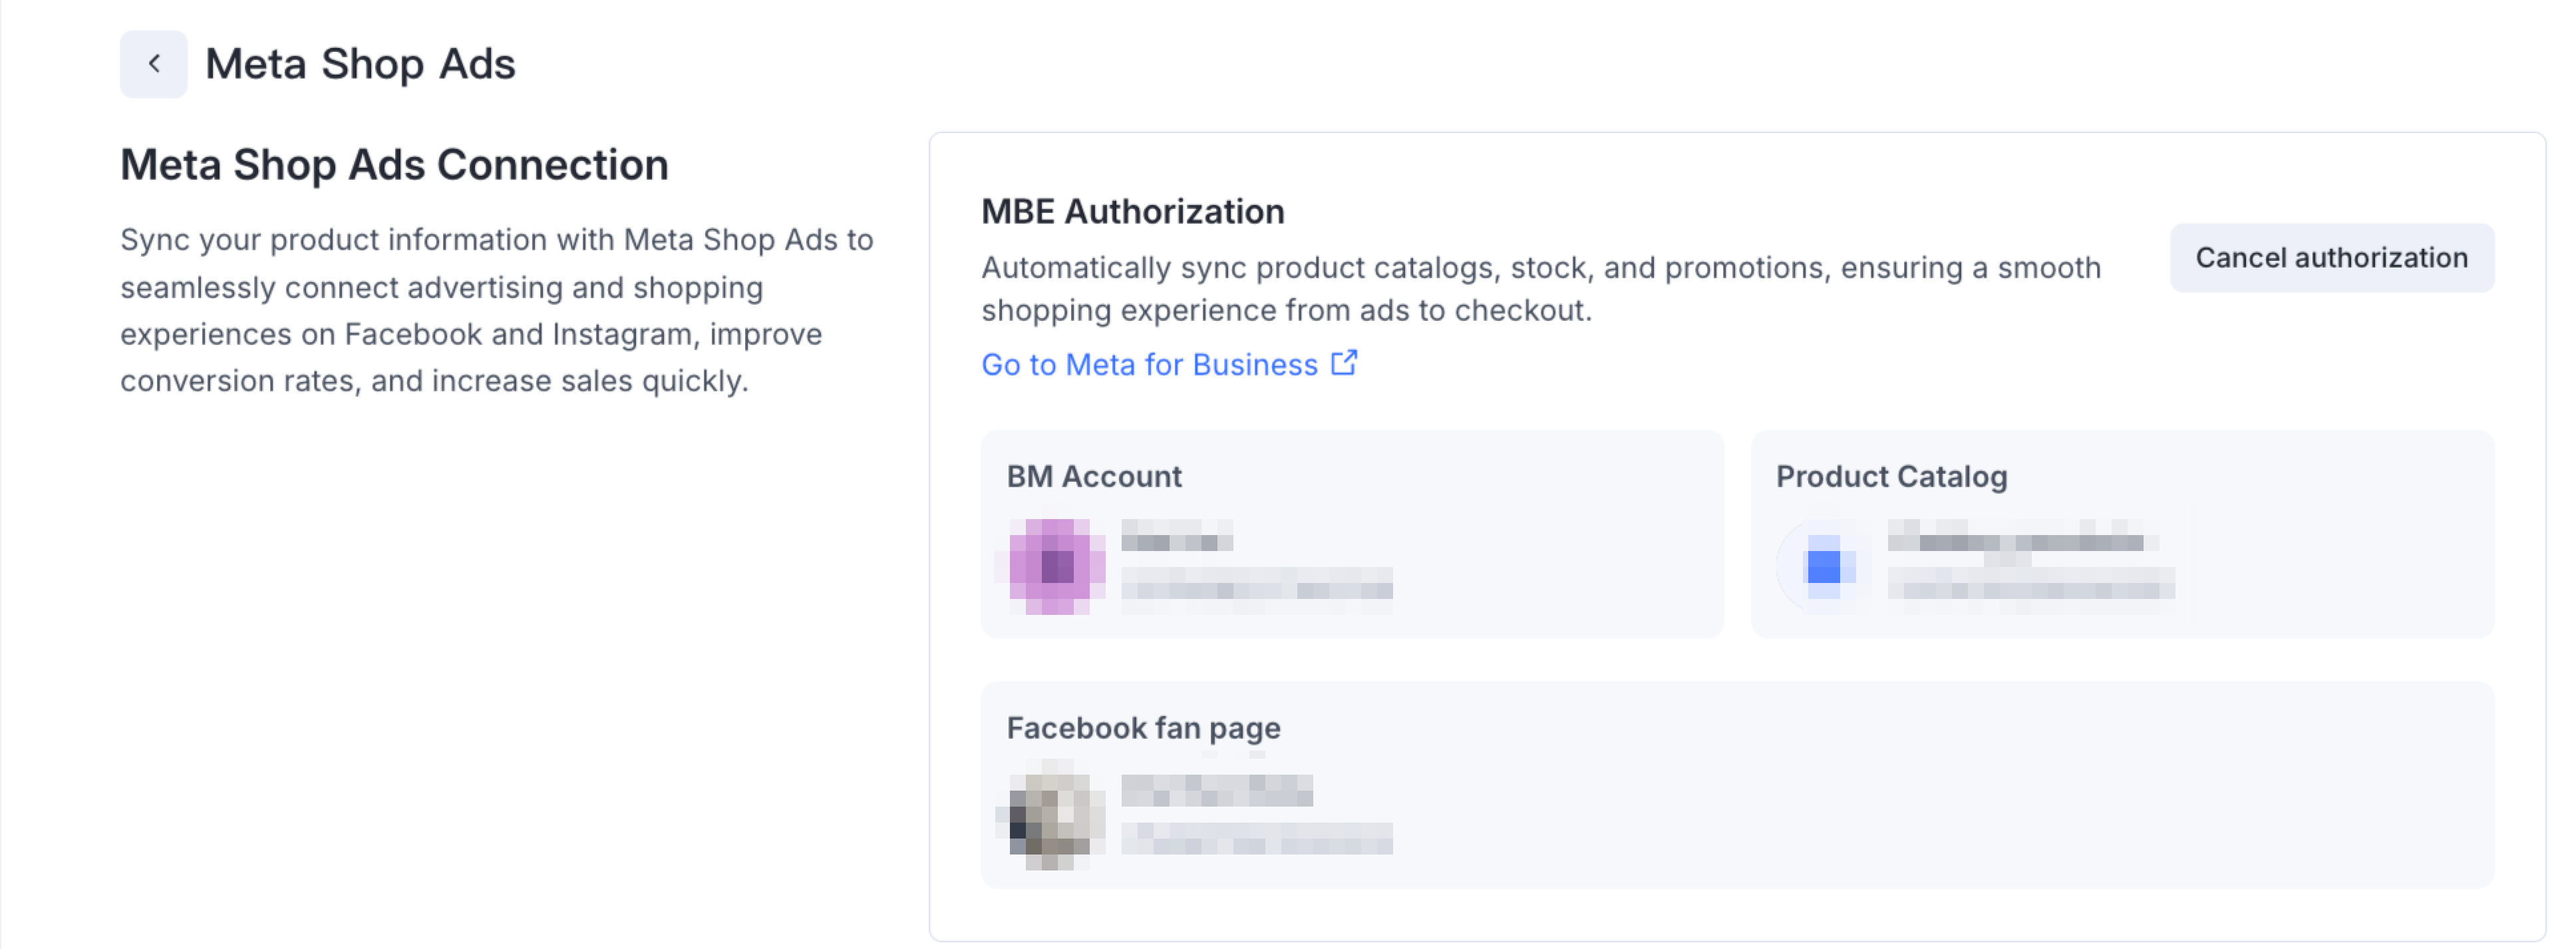The image size is (2576, 949).
Task: Open the Go to Meta for Business link
Action: (1149, 365)
